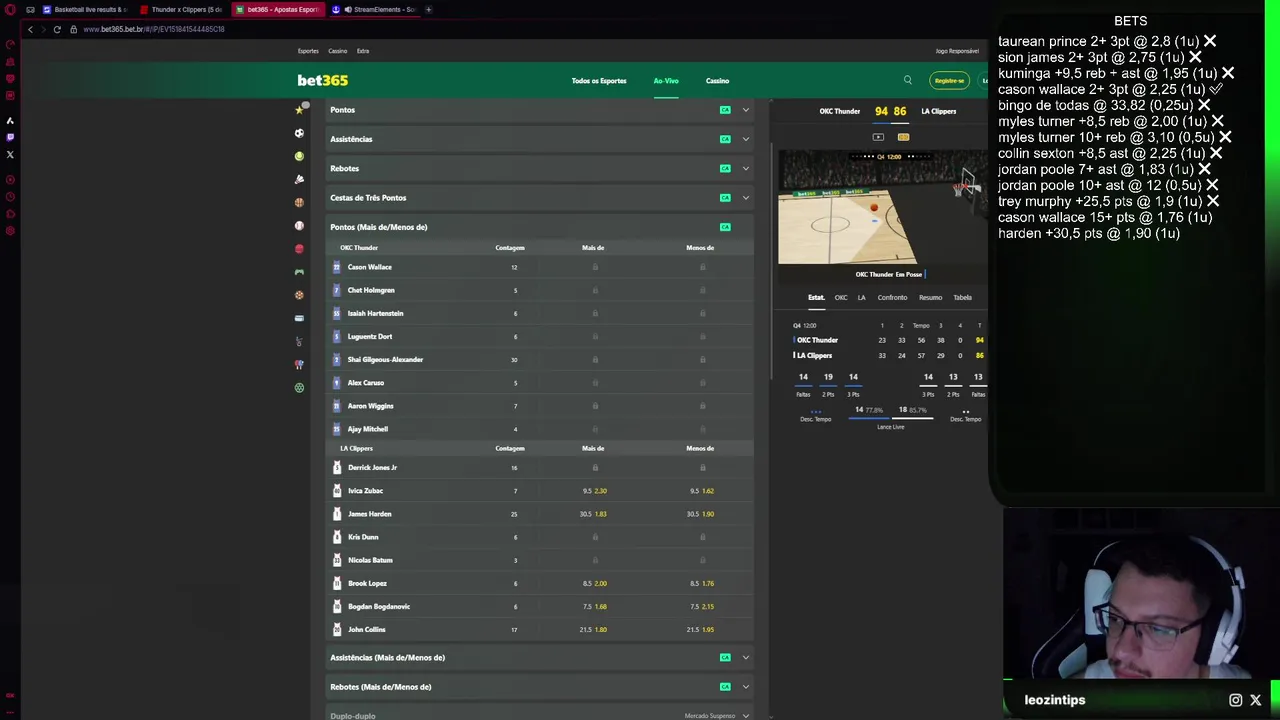The width and height of the screenshot is (1280, 720).
Task: Click the Twitch icon in Opera sidebar
Action: tap(10, 137)
